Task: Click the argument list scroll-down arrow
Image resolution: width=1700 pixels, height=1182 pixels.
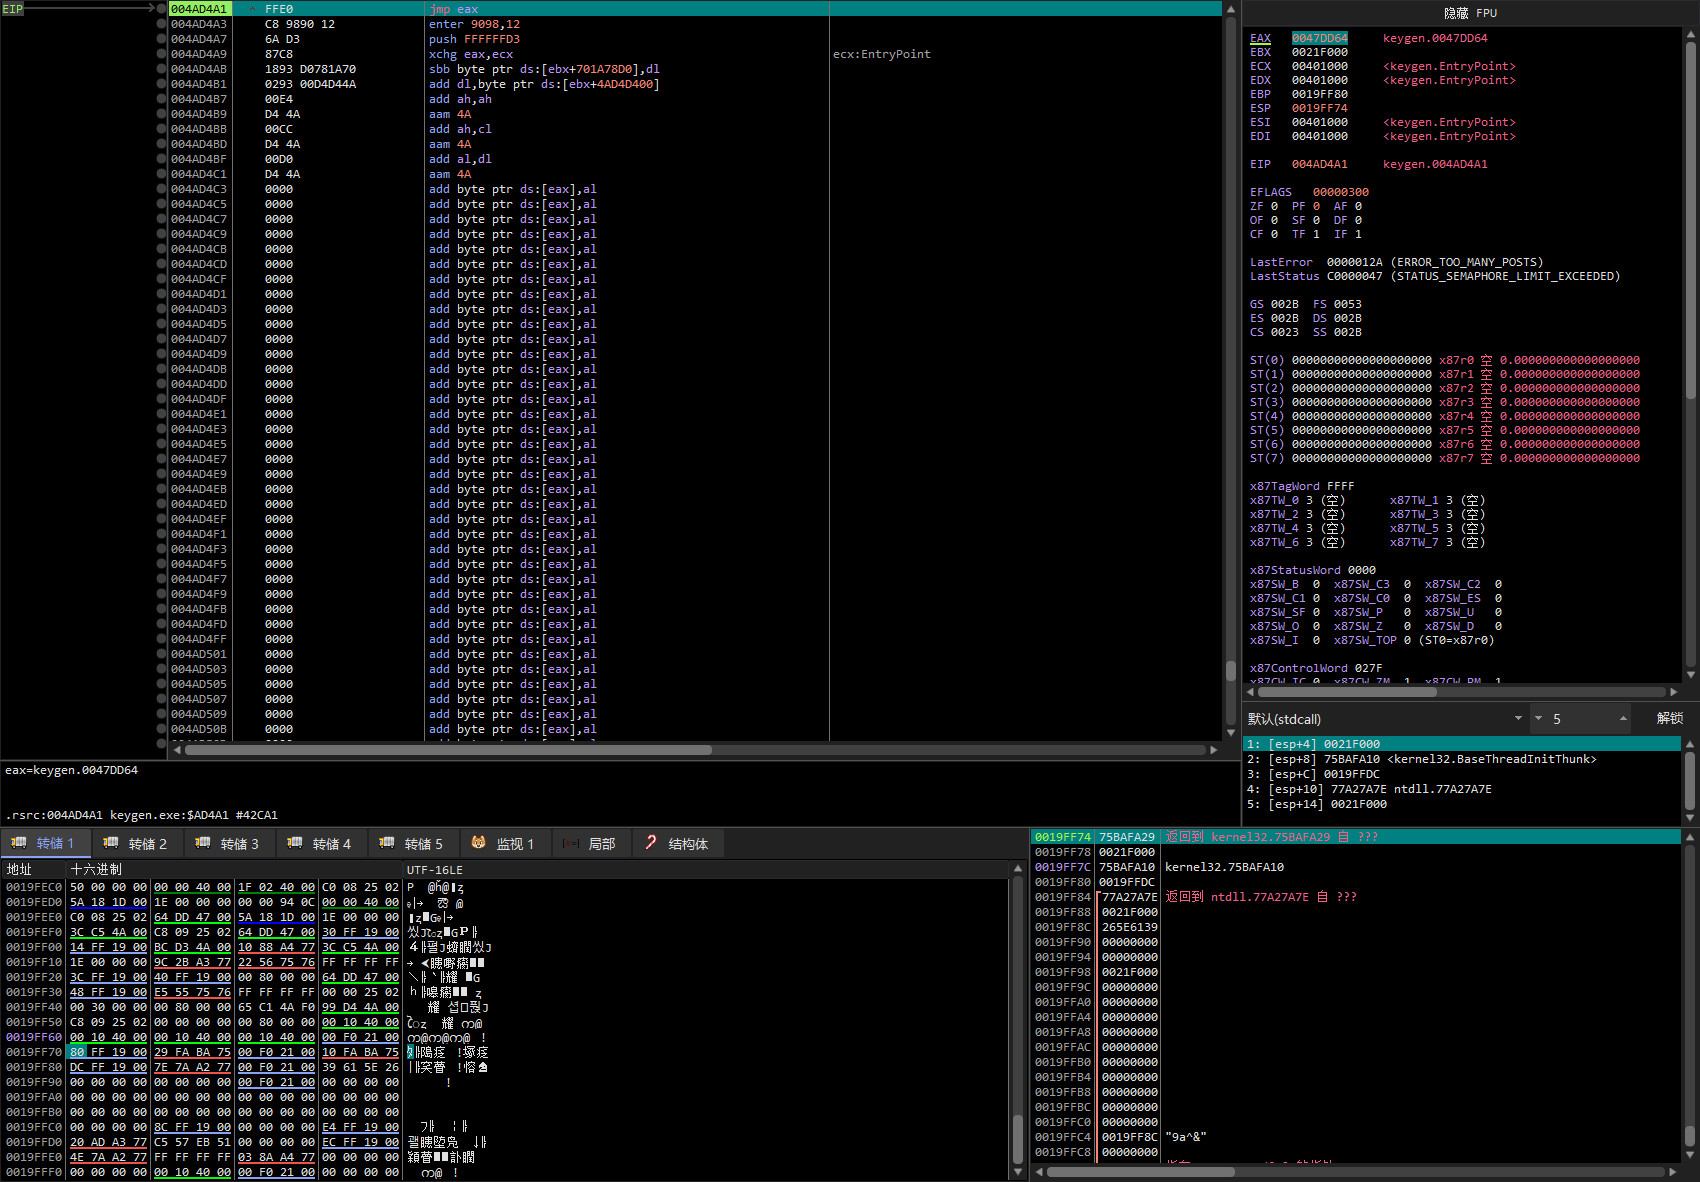Action: pyautogui.click(x=1690, y=819)
